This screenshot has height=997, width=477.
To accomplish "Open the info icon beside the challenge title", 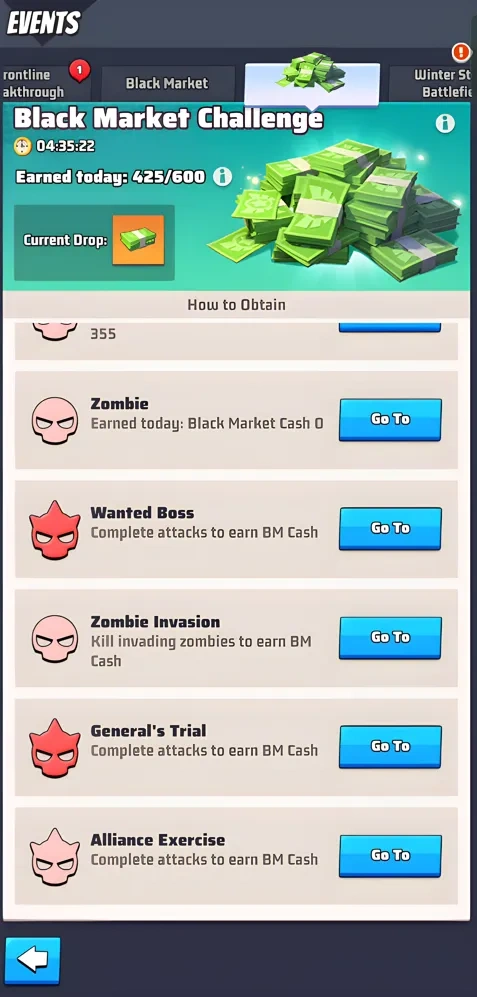I will pyautogui.click(x=445, y=123).
